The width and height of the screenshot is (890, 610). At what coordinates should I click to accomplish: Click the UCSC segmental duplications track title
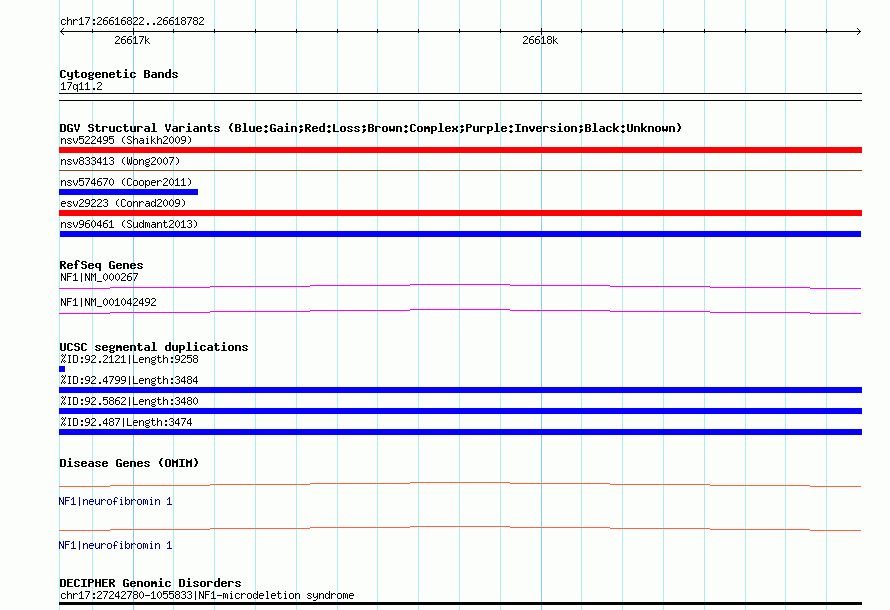coord(154,347)
